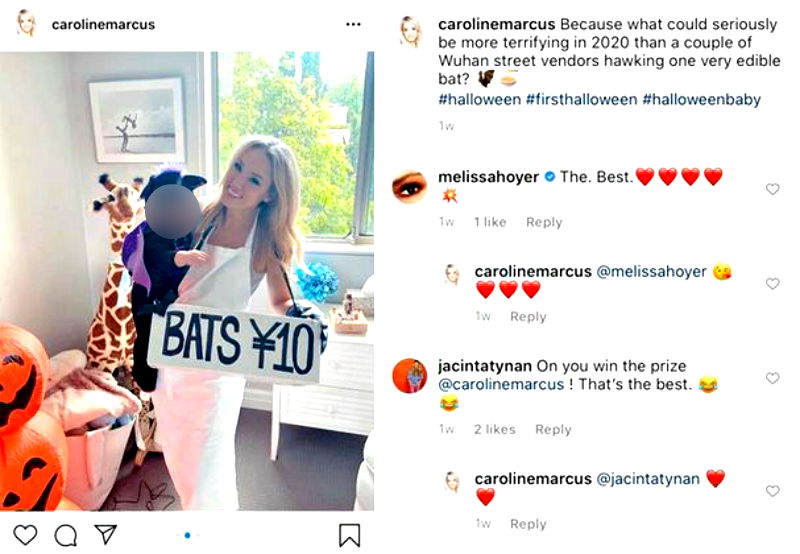Share post via the paper plane icon

tap(106, 535)
